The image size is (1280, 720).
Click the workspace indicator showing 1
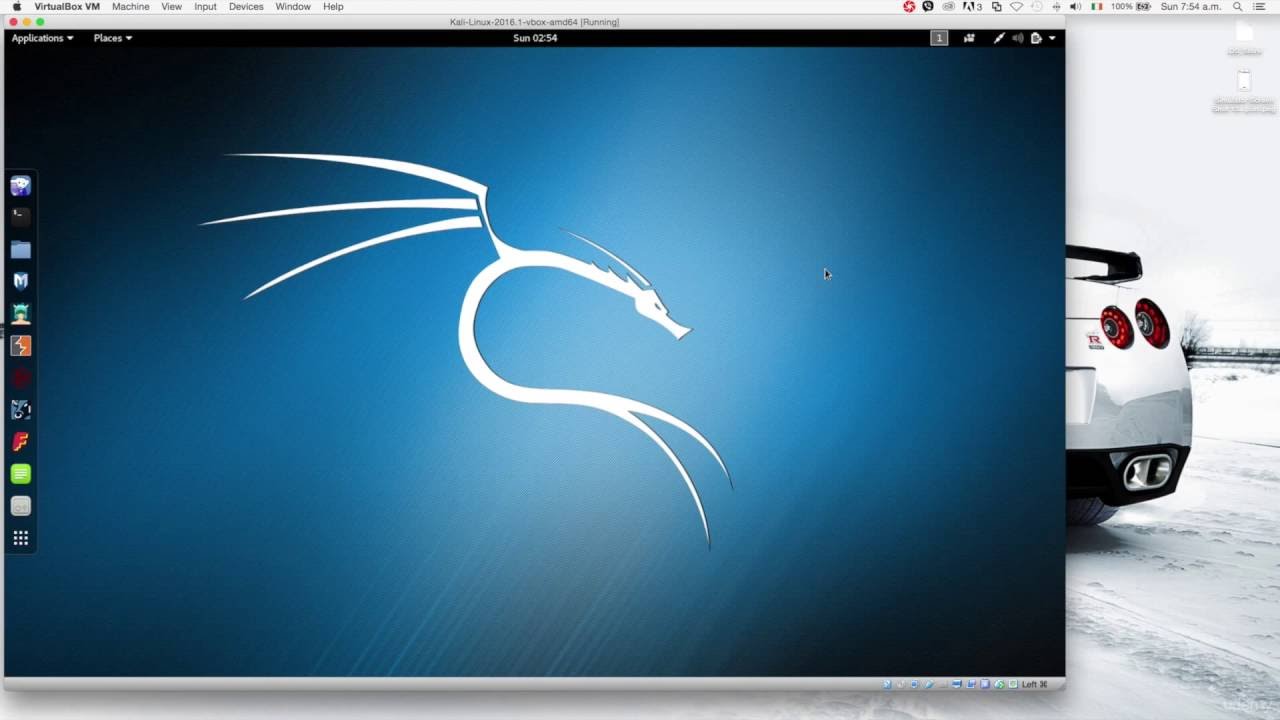coord(939,38)
